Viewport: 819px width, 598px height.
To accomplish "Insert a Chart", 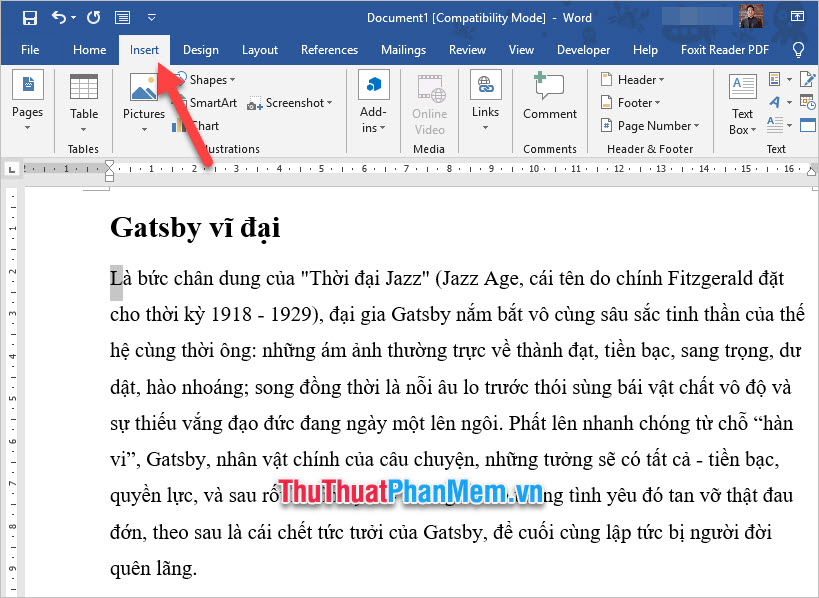I will click(196, 126).
